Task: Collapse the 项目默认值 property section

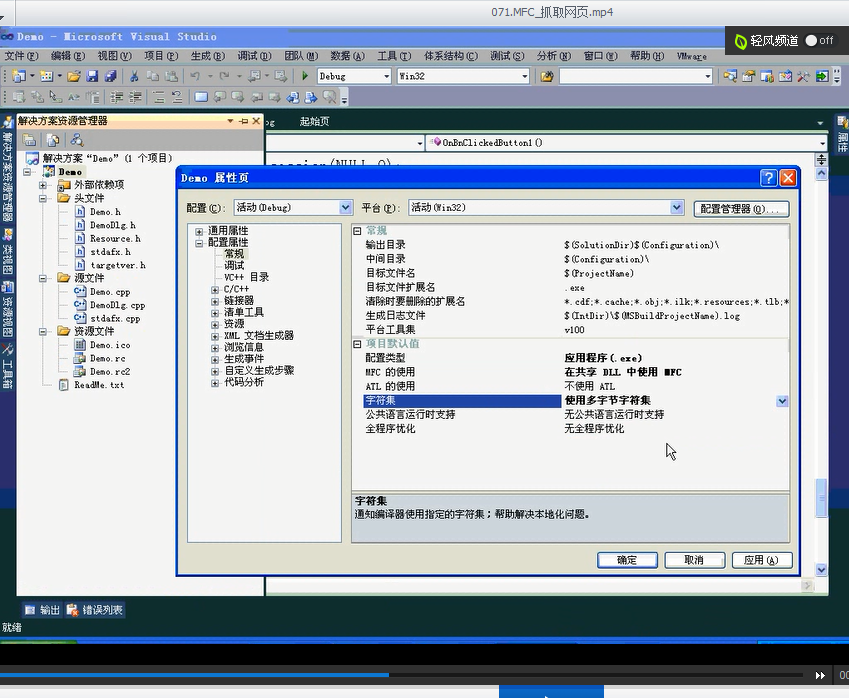Action: click(x=357, y=344)
